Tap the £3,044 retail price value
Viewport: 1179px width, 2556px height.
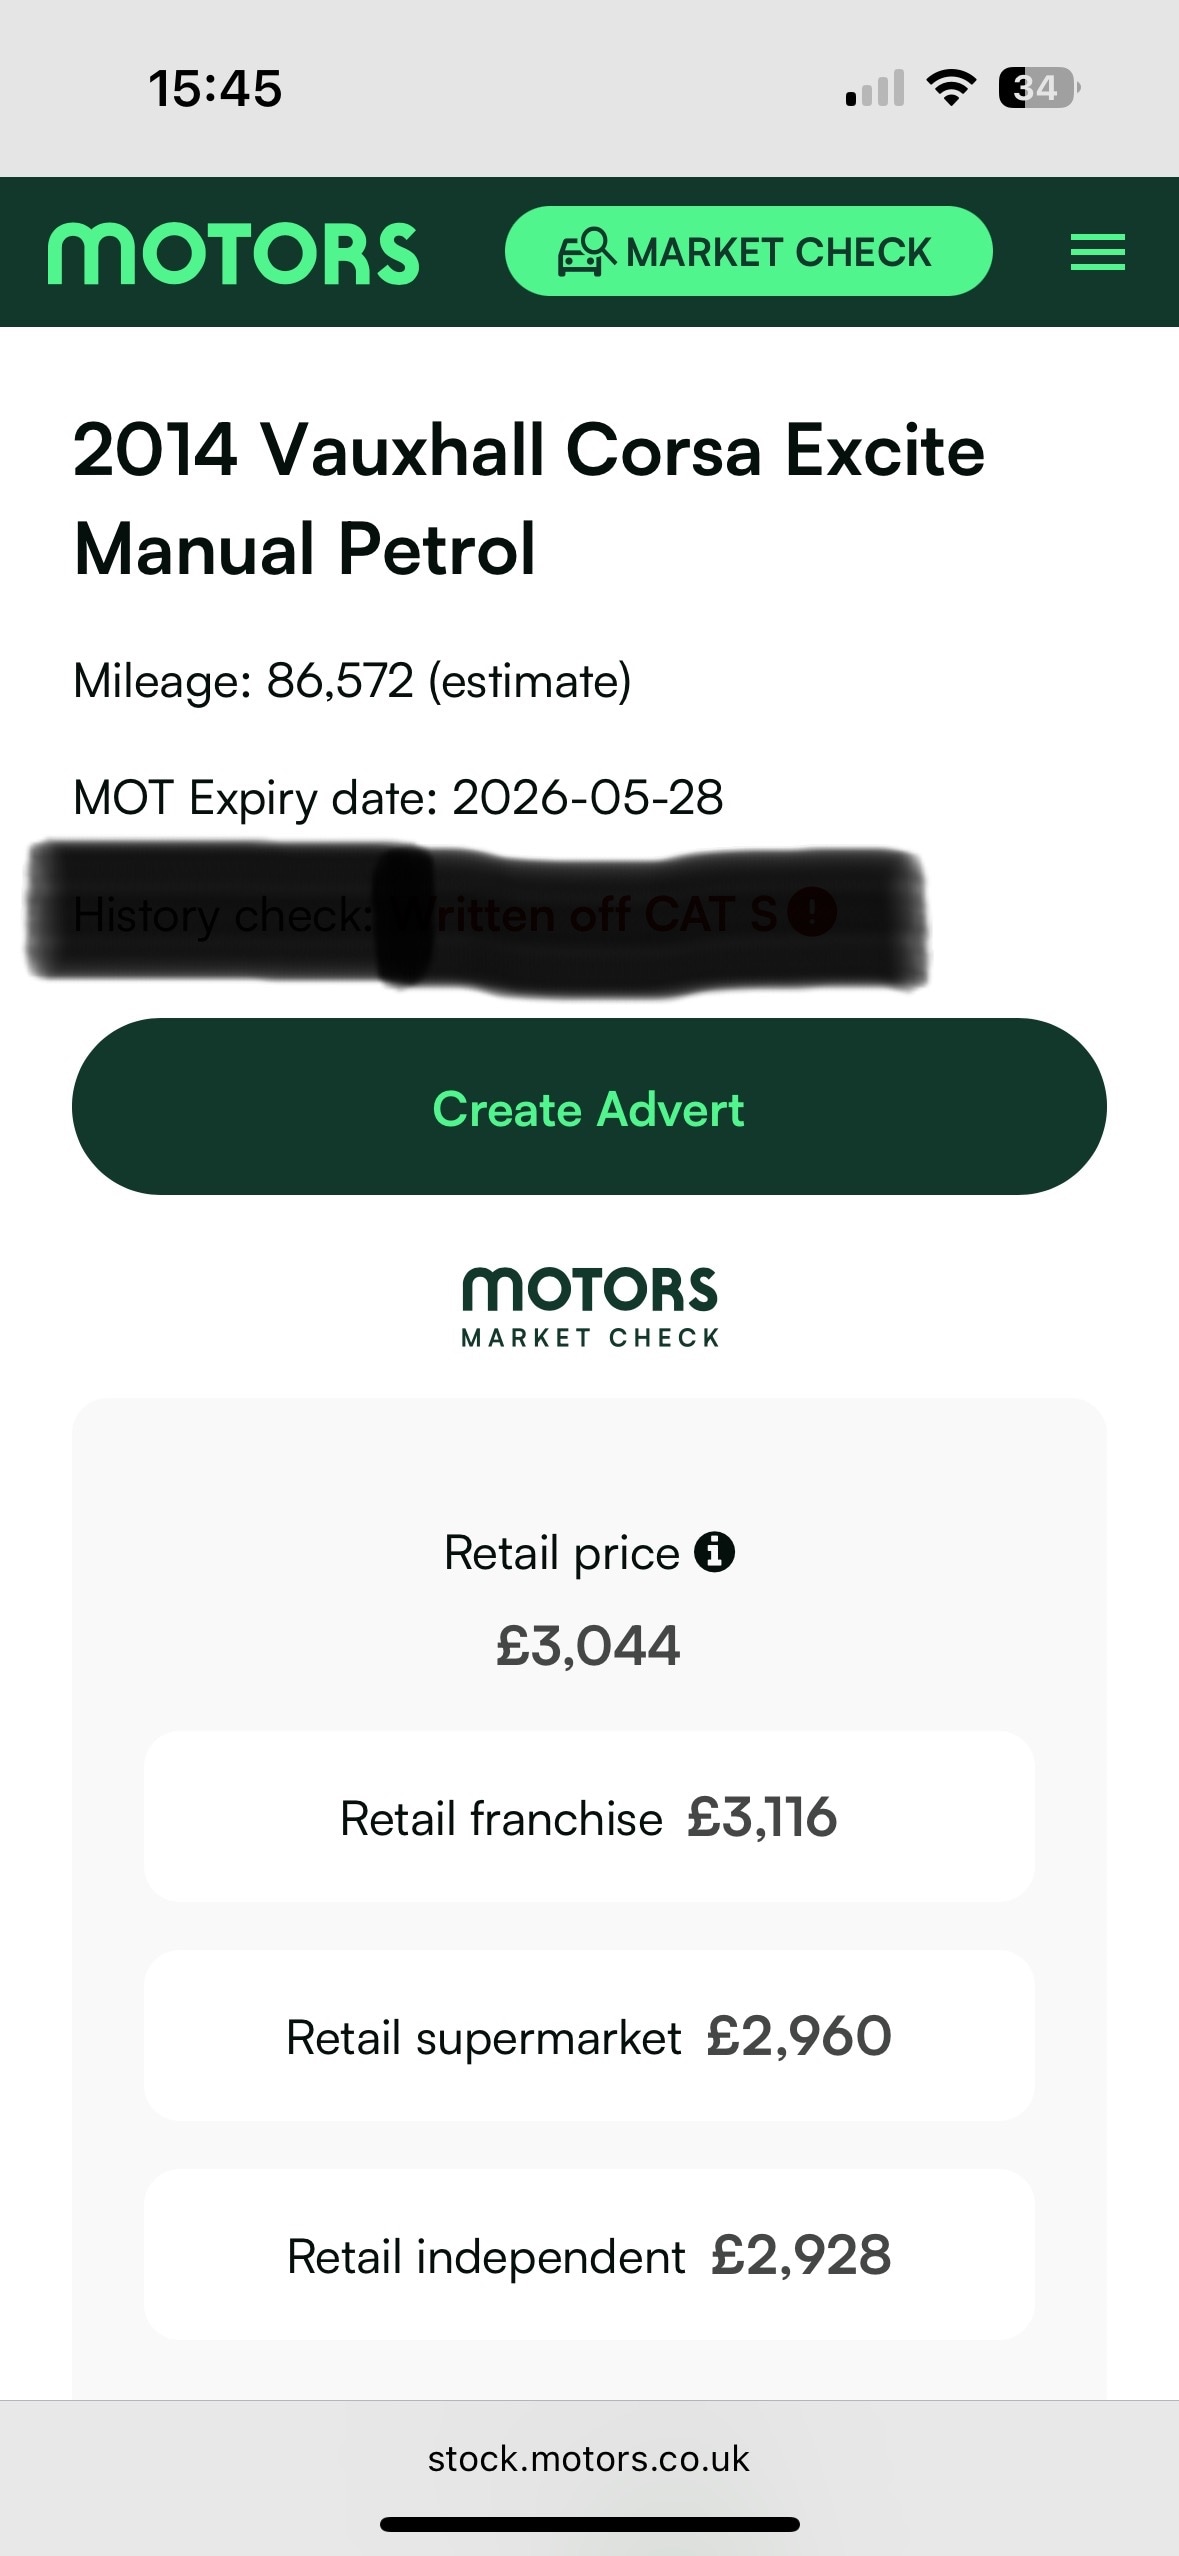click(588, 1646)
